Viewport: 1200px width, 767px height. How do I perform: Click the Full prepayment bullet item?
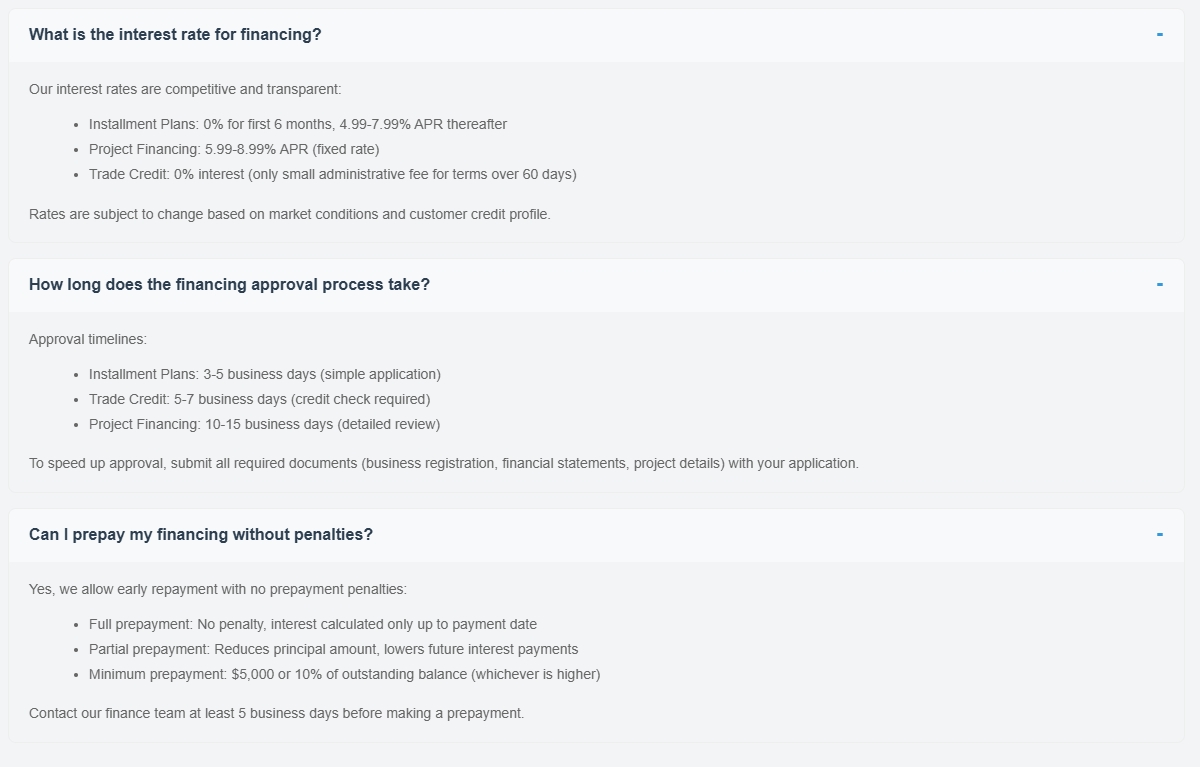(312, 625)
